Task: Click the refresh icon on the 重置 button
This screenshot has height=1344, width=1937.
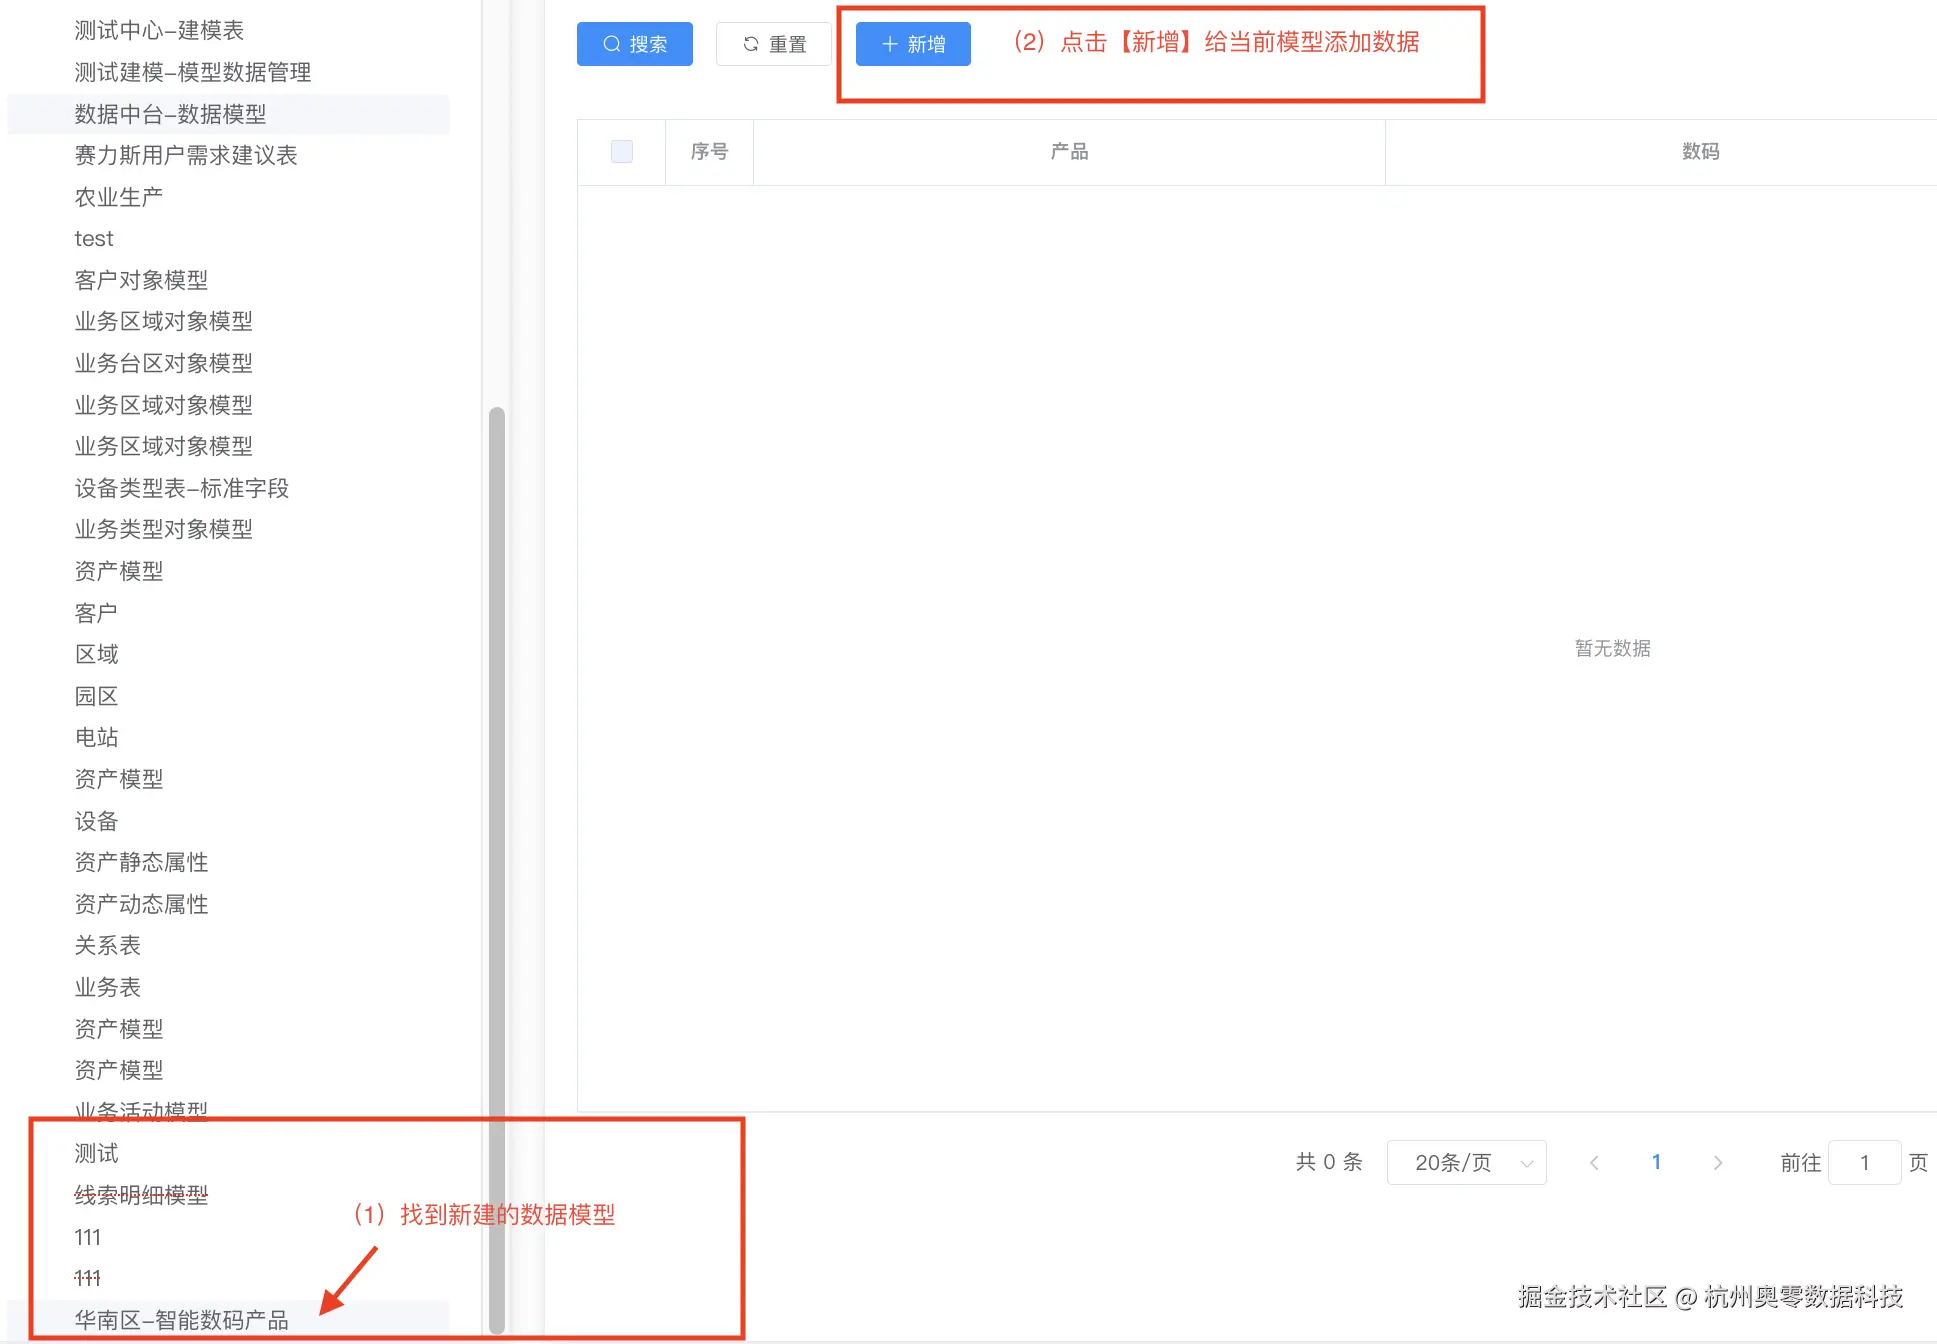Action: click(750, 44)
